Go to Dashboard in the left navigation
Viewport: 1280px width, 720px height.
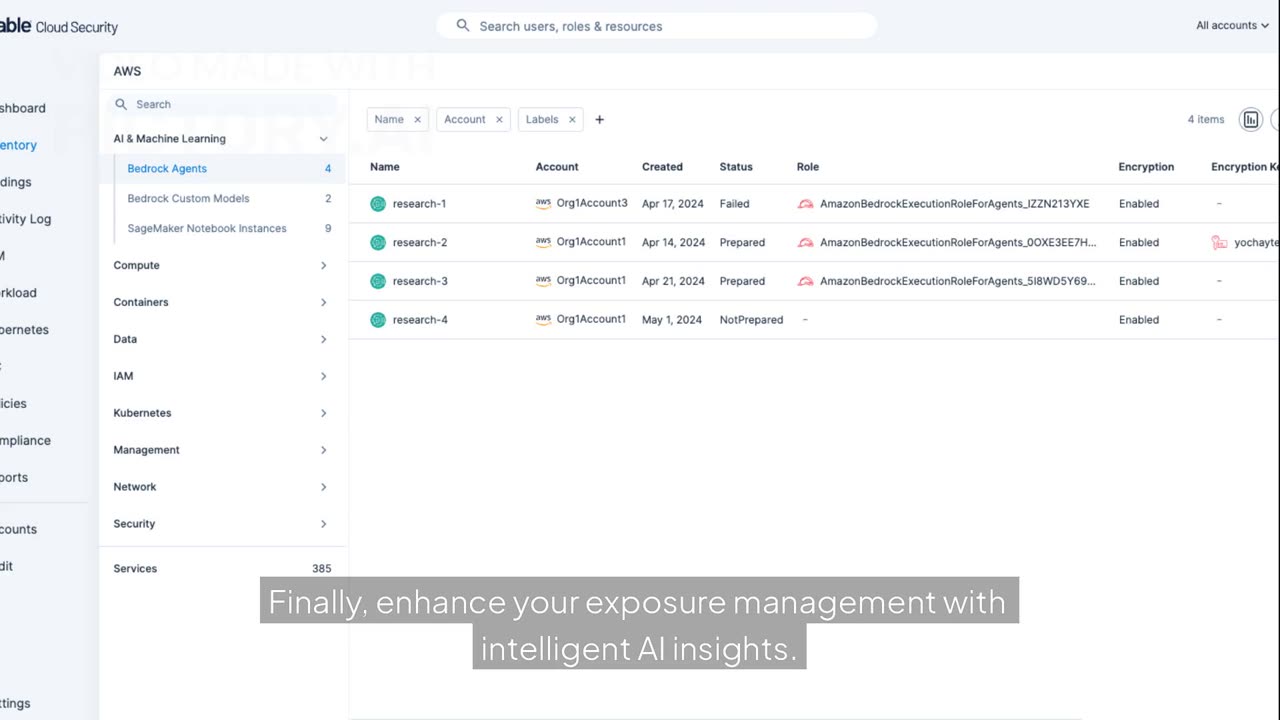22,108
